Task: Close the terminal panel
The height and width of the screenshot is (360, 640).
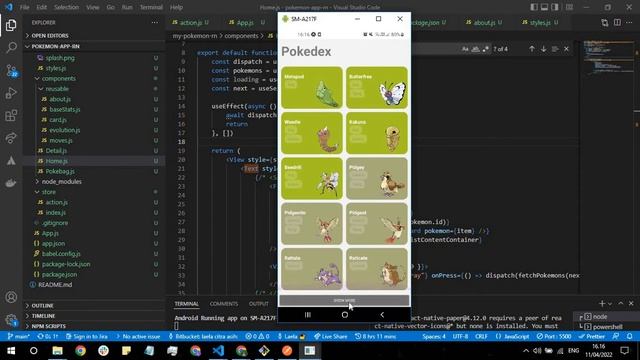Action: (631, 303)
